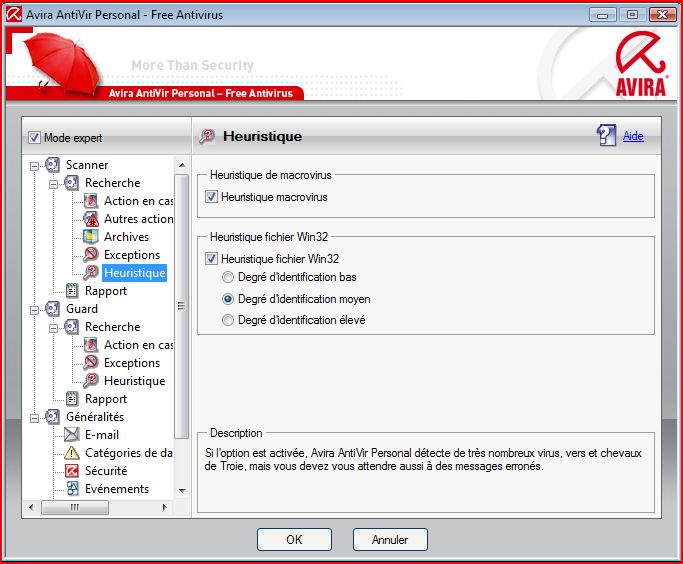The image size is (683, 564).
Task: Click the Aide help icon
Action: tap(606, 135)
